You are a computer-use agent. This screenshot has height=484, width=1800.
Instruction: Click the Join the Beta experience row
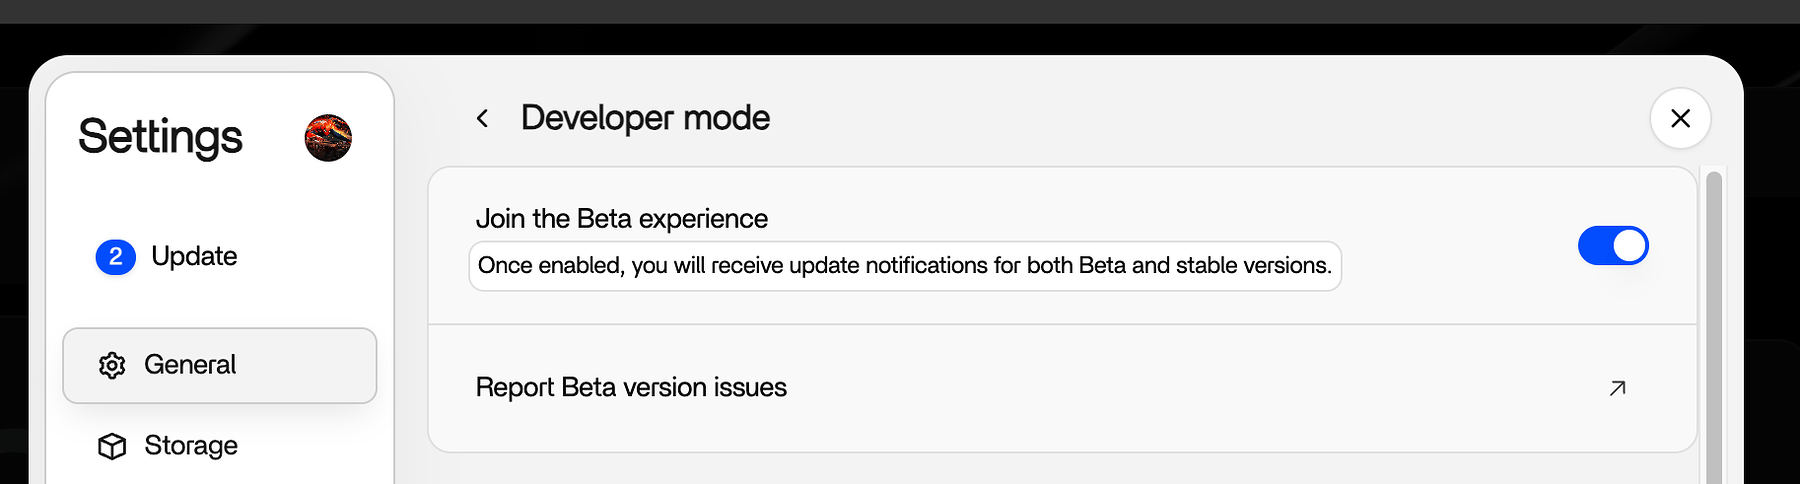tap(1062, 246)
